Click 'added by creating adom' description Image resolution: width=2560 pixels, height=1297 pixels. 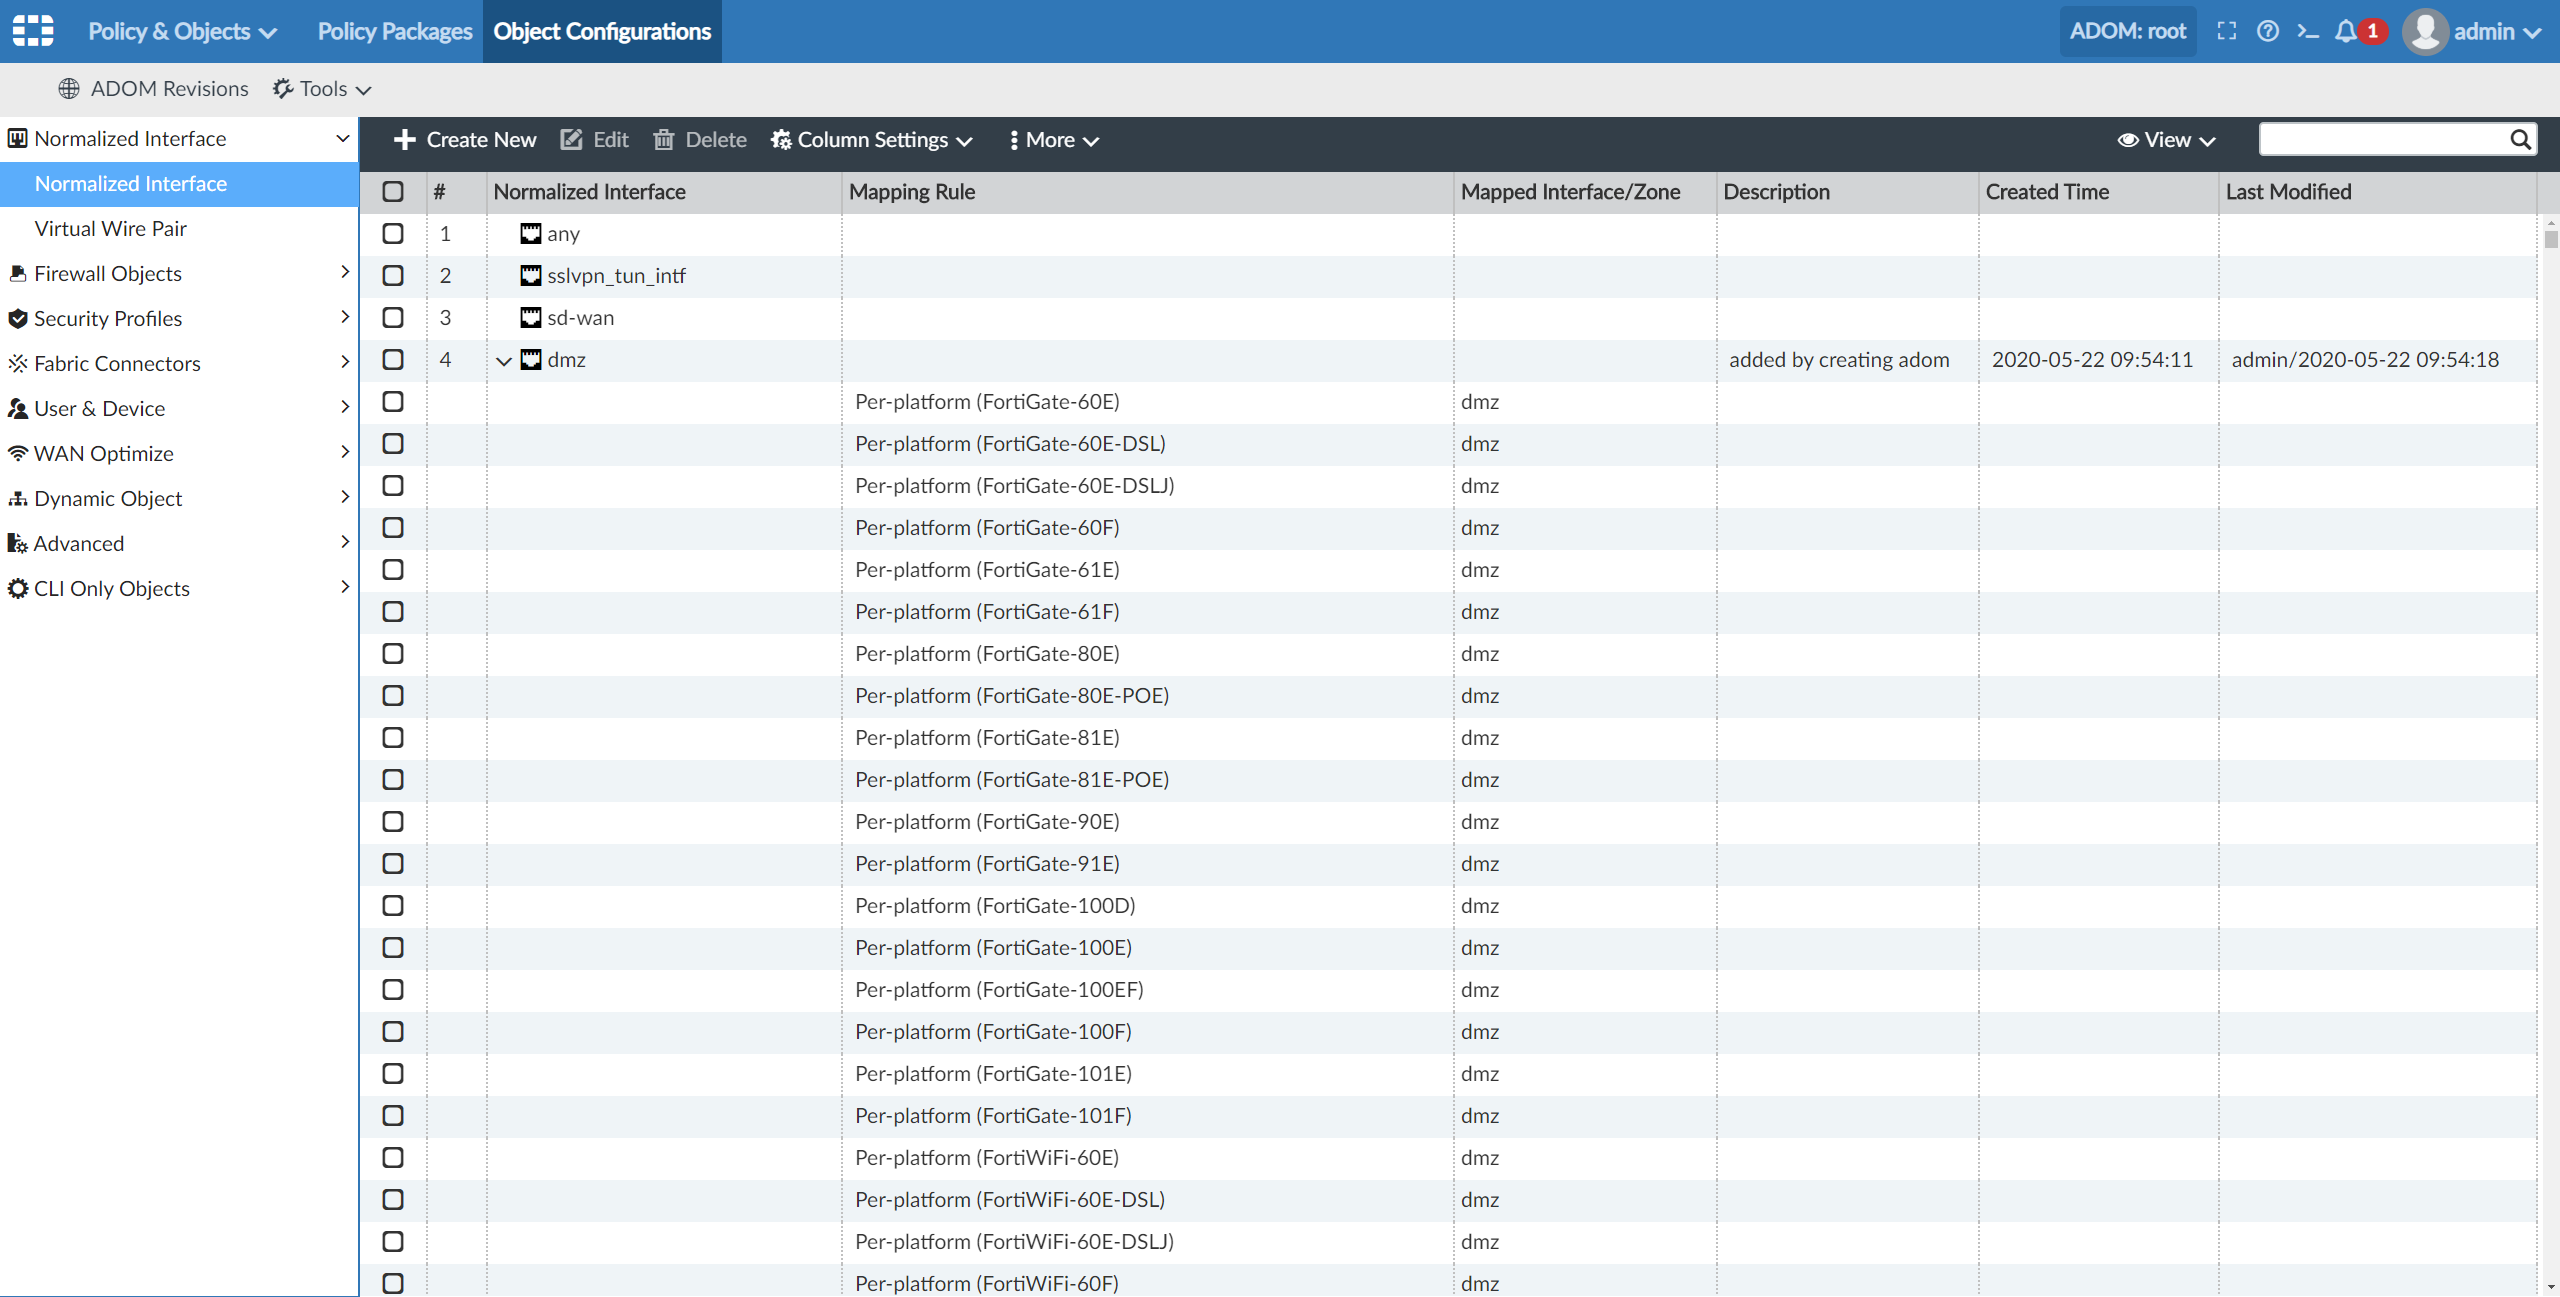1839,360
